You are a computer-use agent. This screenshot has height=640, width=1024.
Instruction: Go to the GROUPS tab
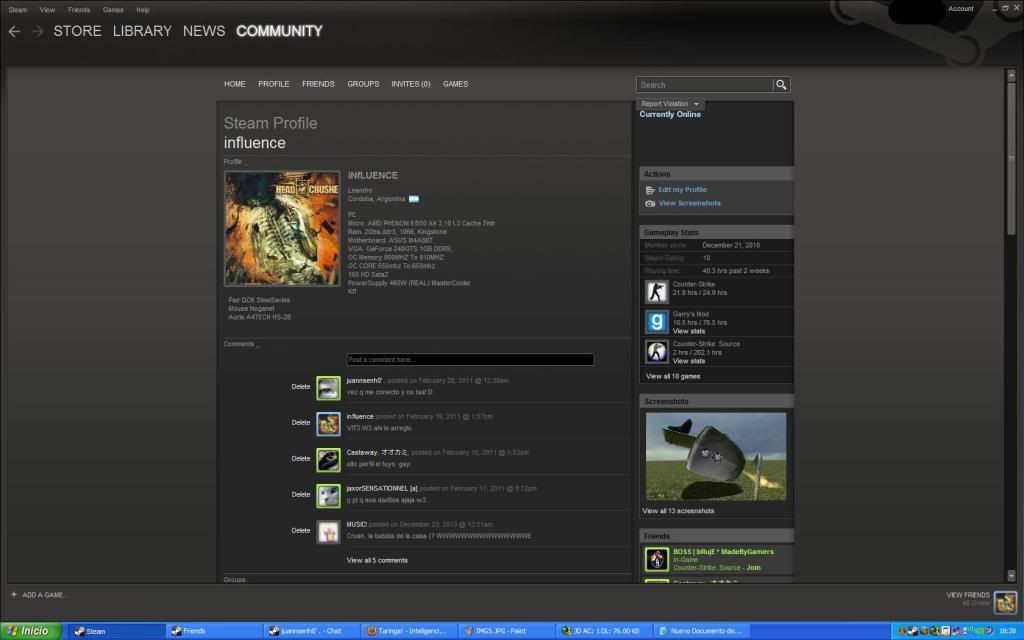point(363,84)
